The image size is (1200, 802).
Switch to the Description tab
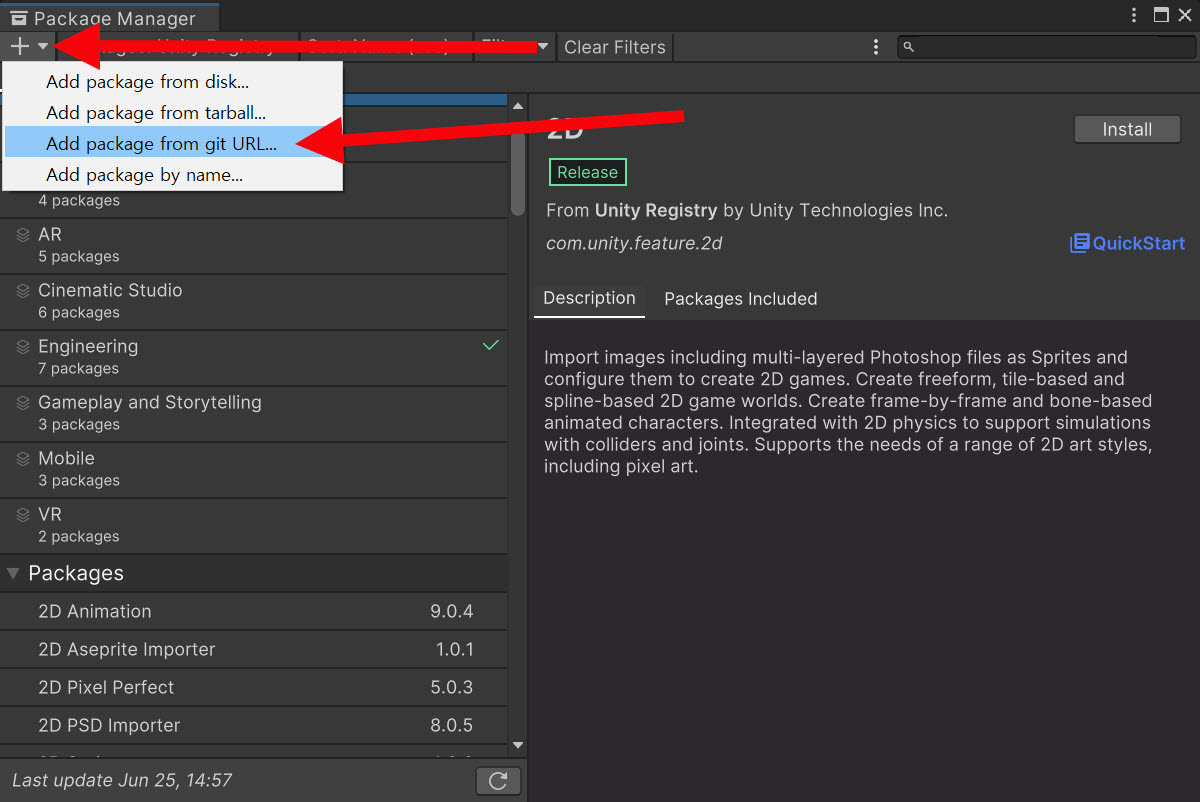tap(589, 298)
